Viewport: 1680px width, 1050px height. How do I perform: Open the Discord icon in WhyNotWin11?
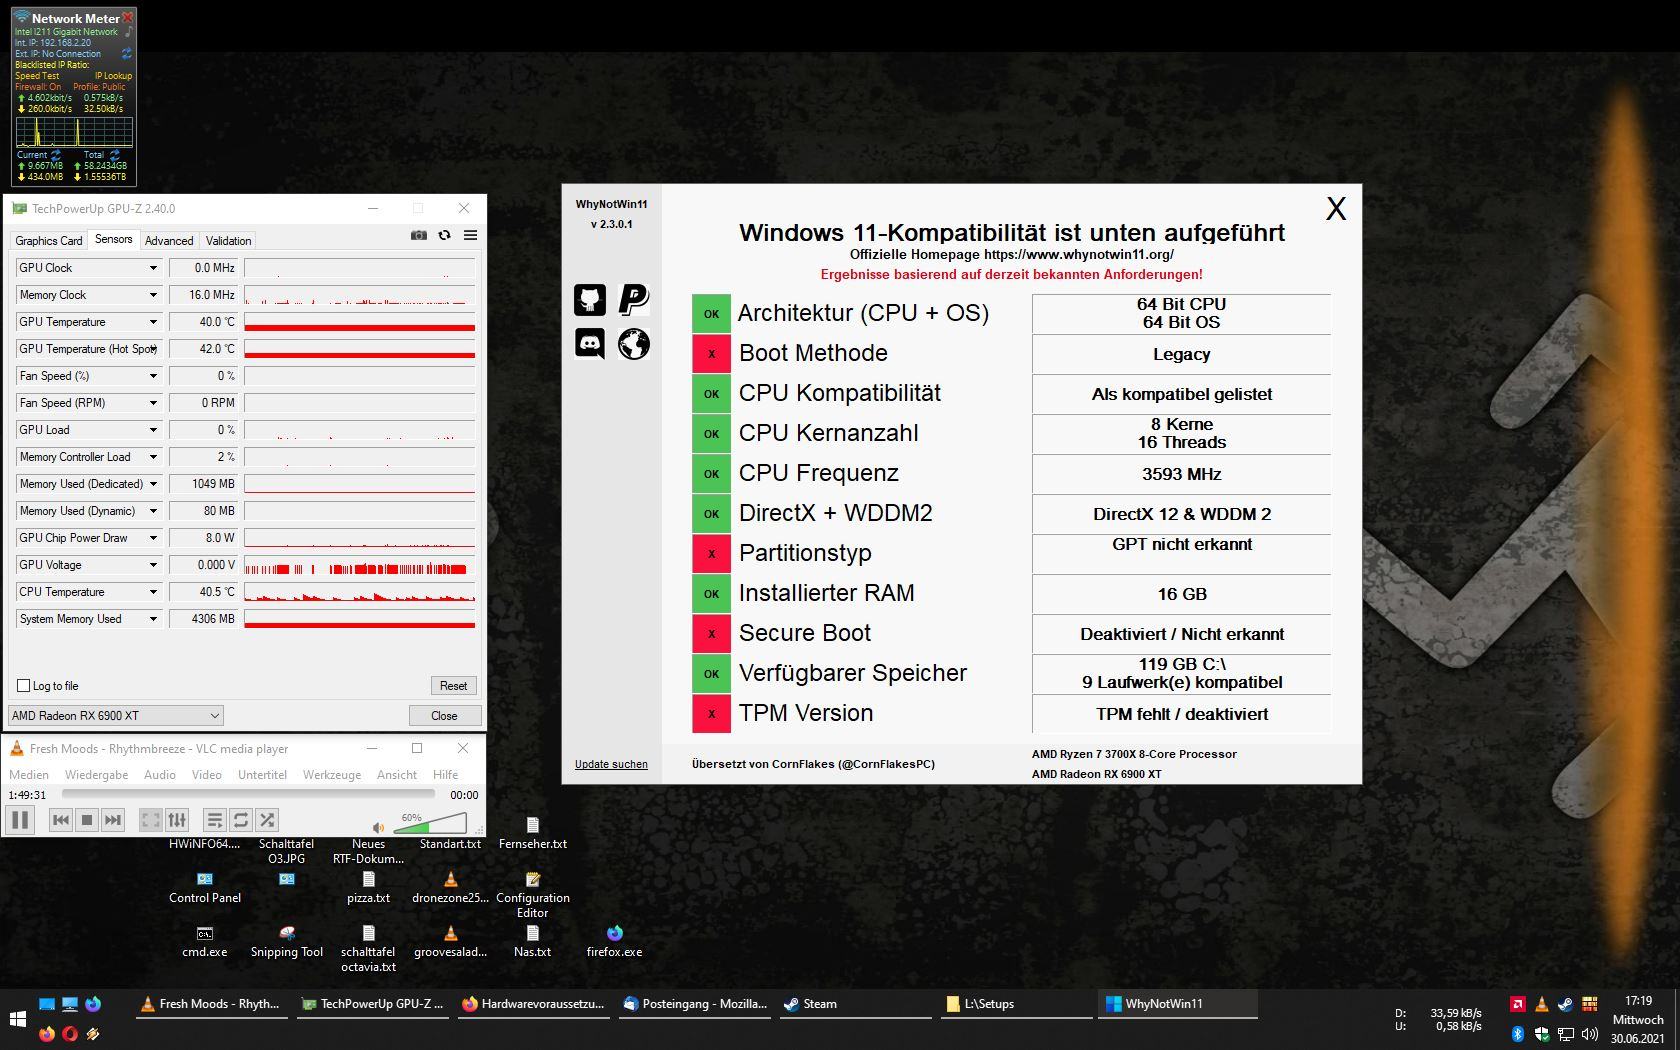[x=590, y=343]
